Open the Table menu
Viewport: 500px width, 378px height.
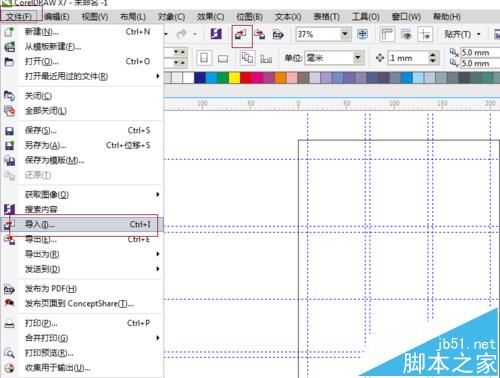(x=327, y=16)
